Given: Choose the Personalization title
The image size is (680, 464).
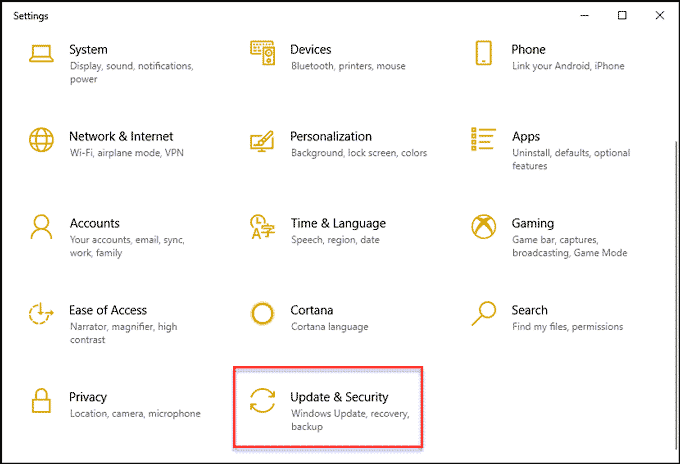Looking at the screenshot, I should [x=331, y=136].
